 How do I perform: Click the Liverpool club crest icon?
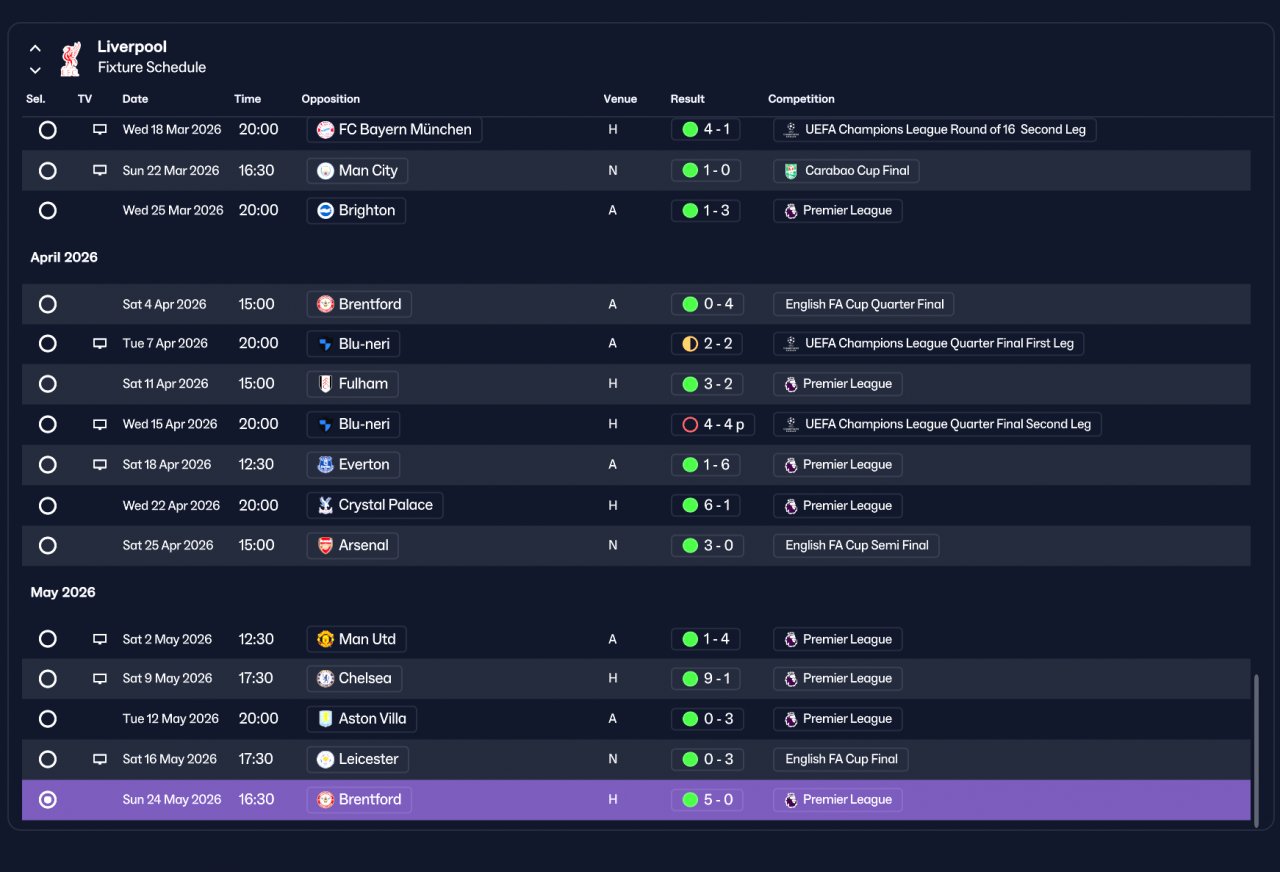tap(69, 58)
